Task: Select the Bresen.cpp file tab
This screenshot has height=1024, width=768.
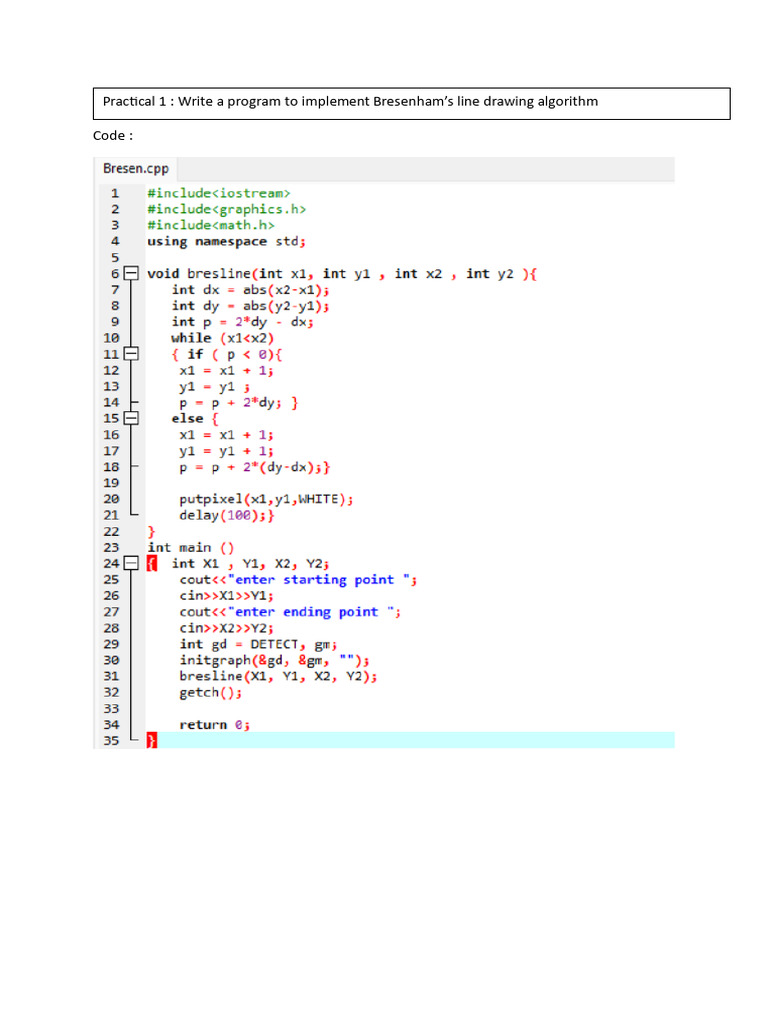Action: 136,168
